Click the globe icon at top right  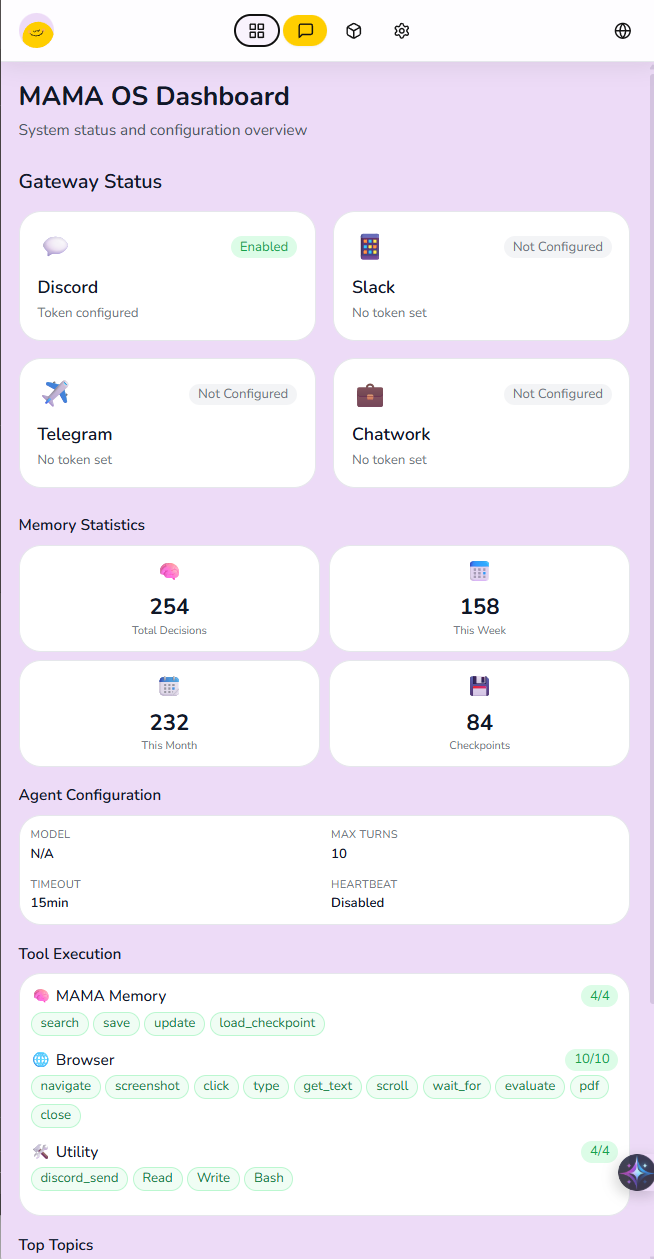[x=622, y=30]
